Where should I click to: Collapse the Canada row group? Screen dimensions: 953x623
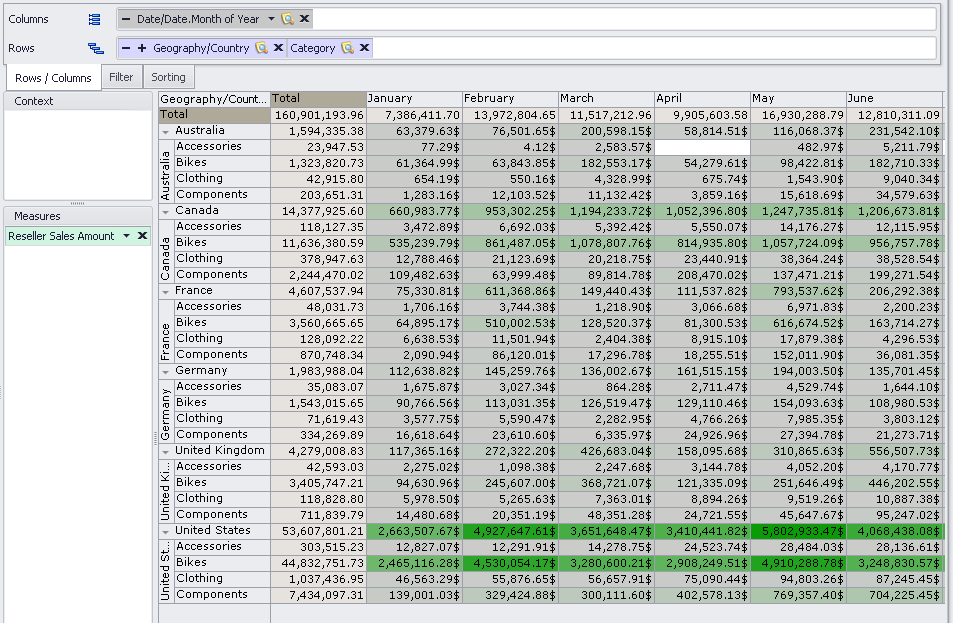(166, 212)
